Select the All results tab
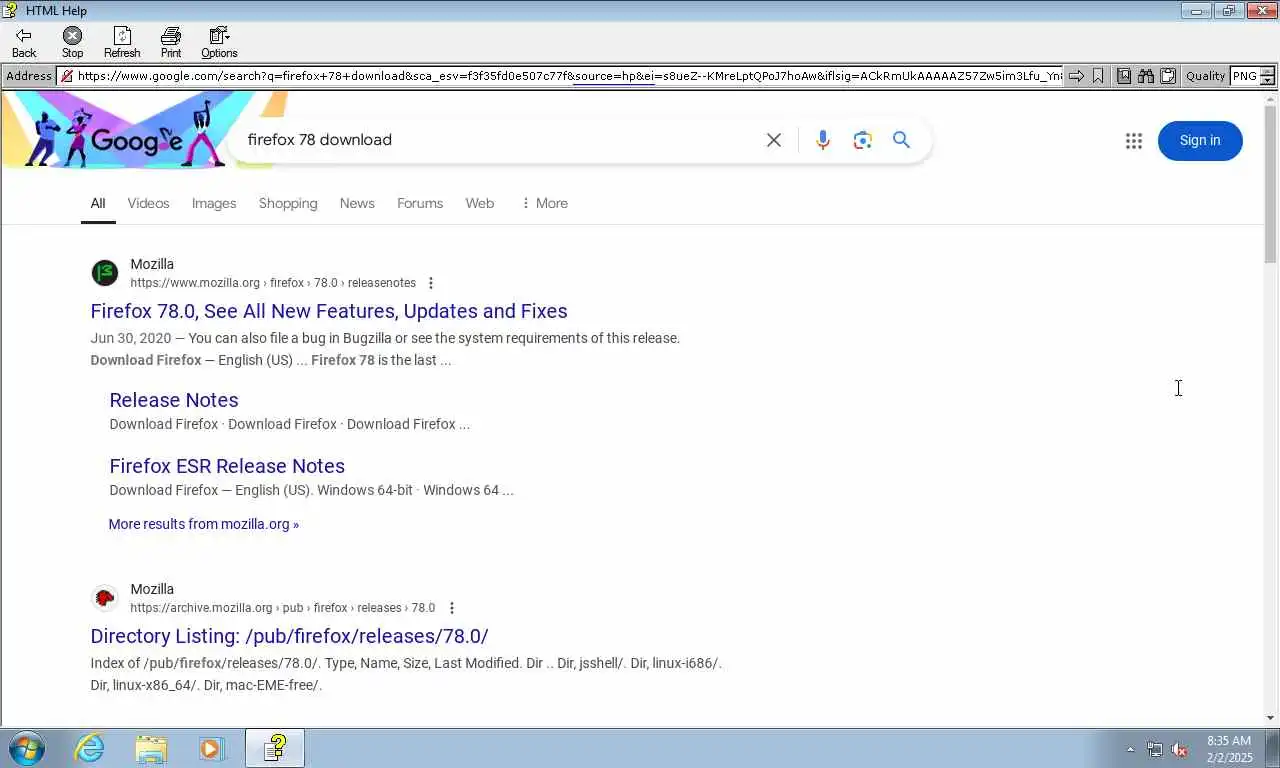1280x768 pixels. click(x=97, y=204)
